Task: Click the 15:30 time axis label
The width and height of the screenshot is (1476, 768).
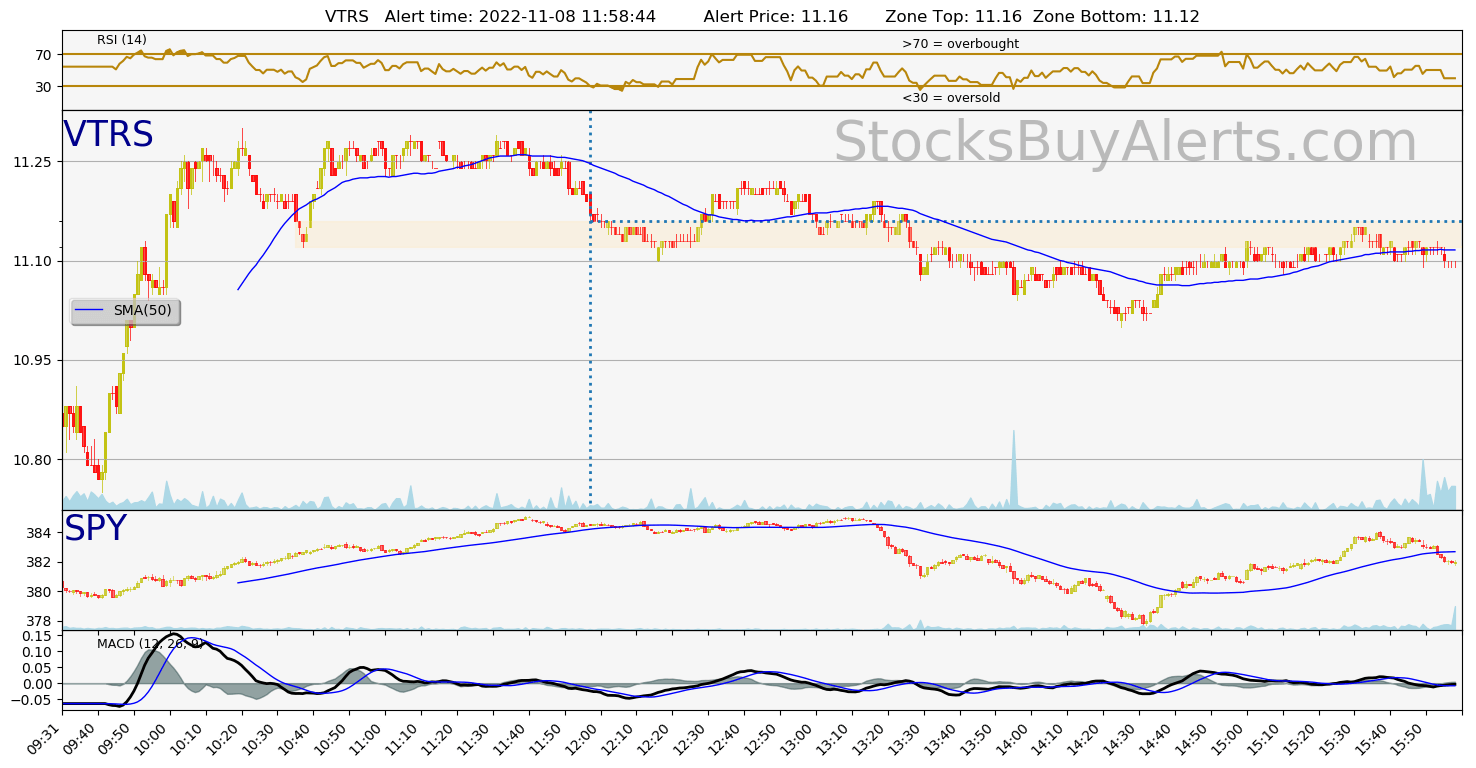Action: point(1336,738)
